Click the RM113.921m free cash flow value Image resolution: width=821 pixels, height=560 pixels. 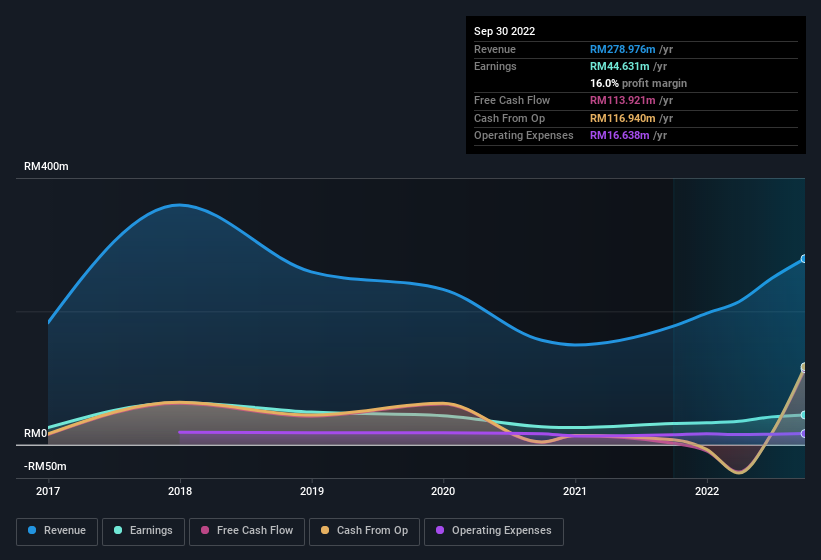[623, 100]
